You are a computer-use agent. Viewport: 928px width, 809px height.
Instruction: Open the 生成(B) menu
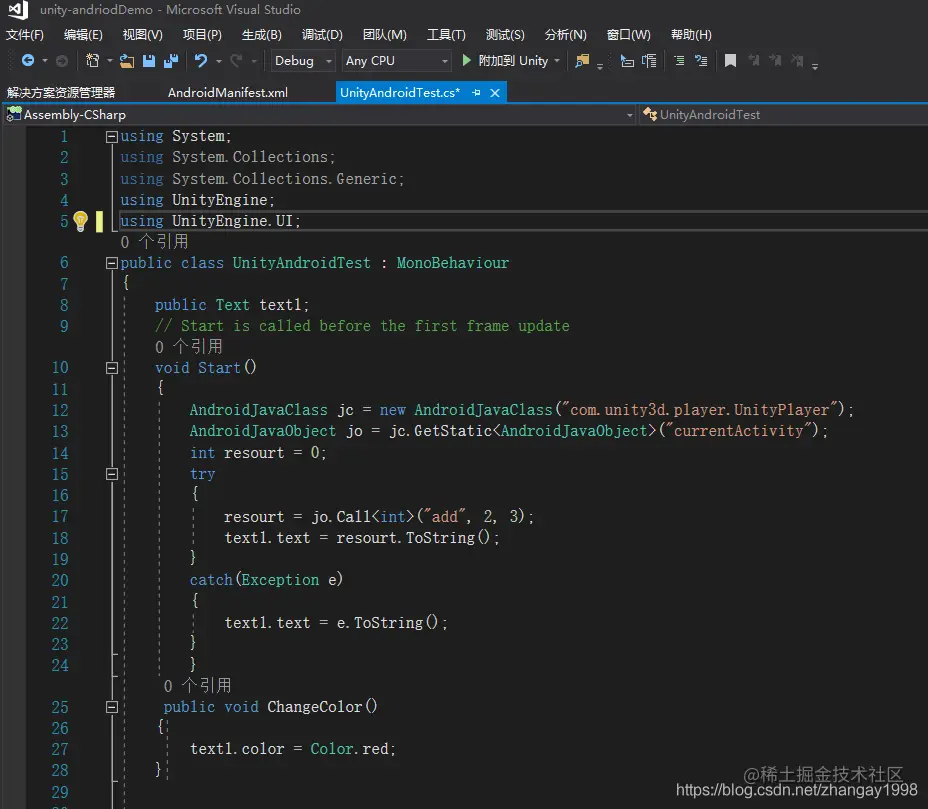262,35
